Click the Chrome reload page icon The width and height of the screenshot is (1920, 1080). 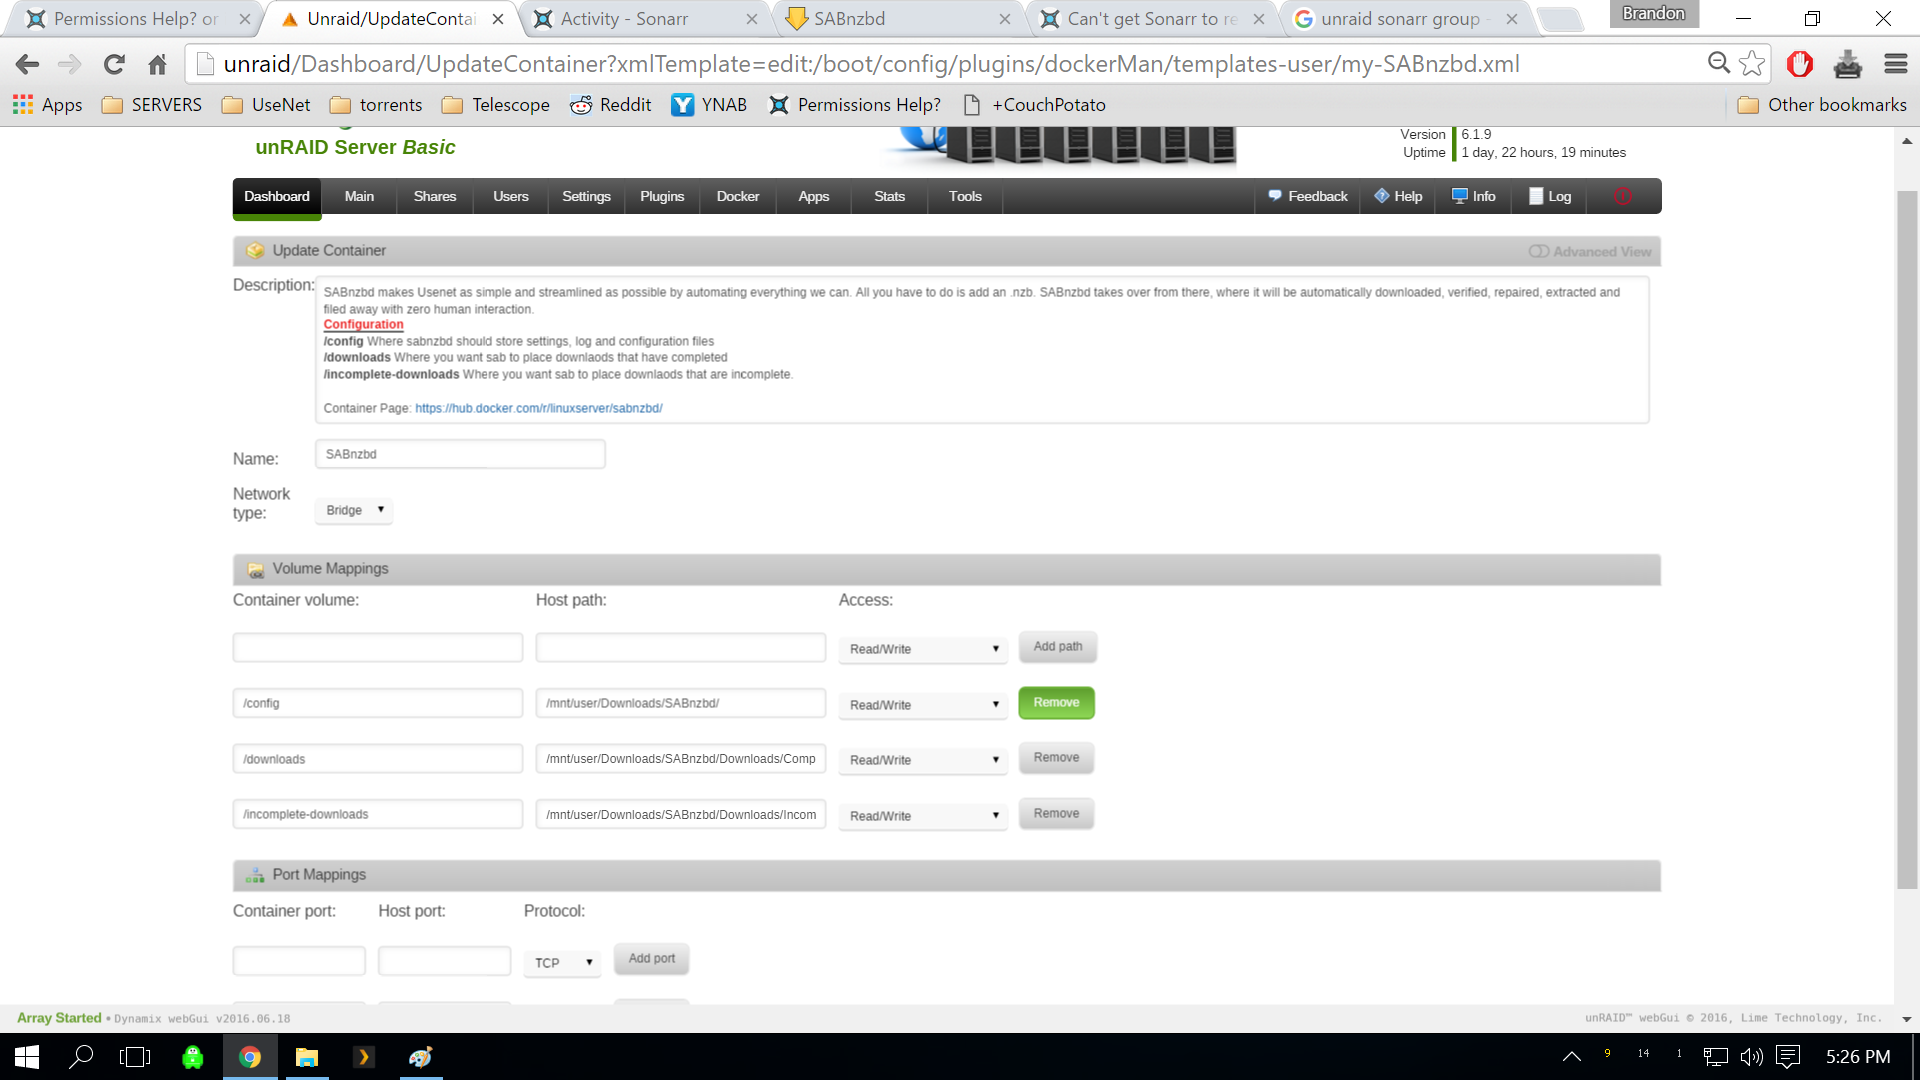(x=114, y=65)
